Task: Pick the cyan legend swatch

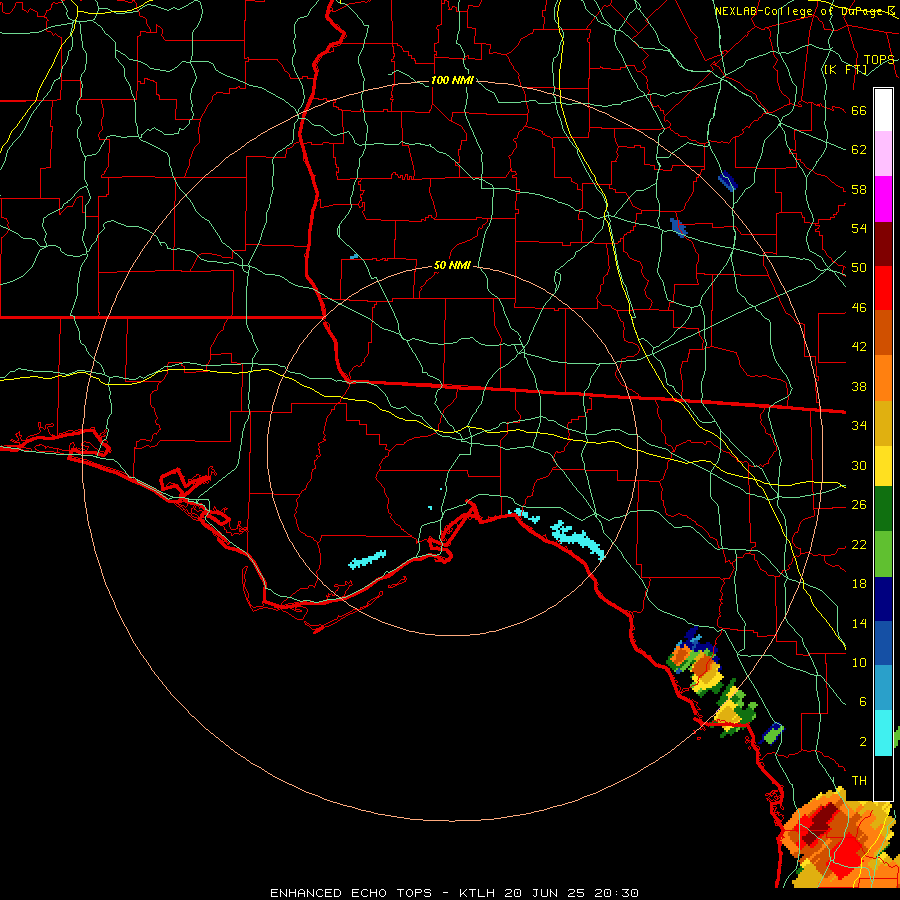Action: pyautogui.click(x=883, y=733)
